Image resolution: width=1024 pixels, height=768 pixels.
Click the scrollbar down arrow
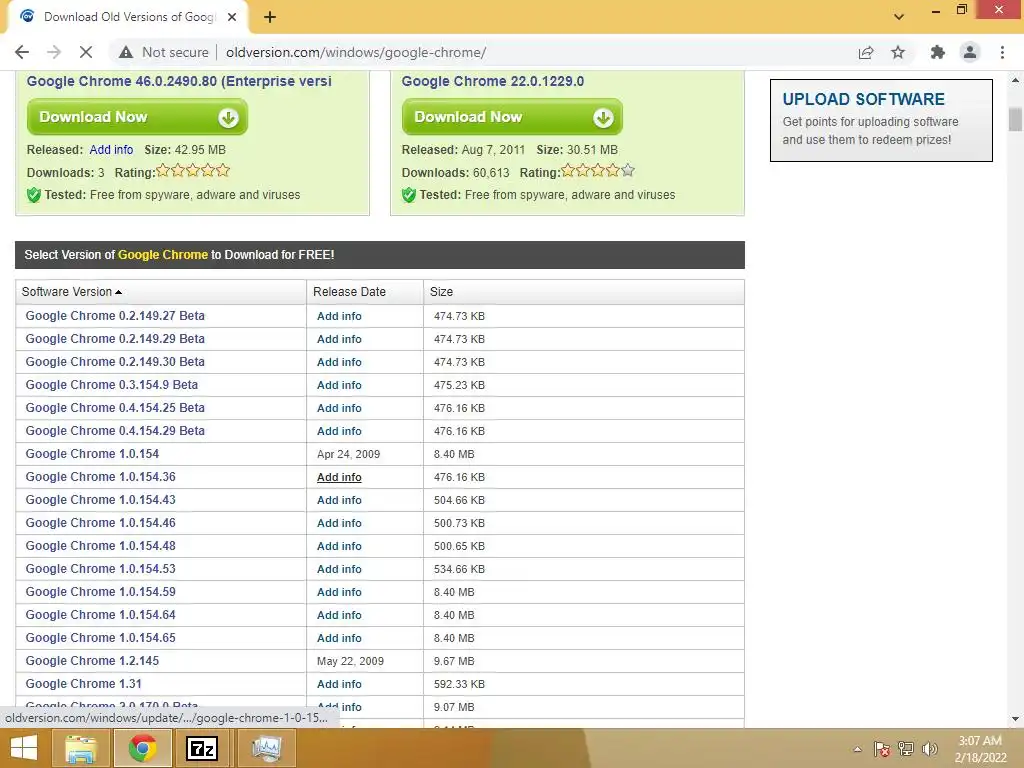(1015, 719)
